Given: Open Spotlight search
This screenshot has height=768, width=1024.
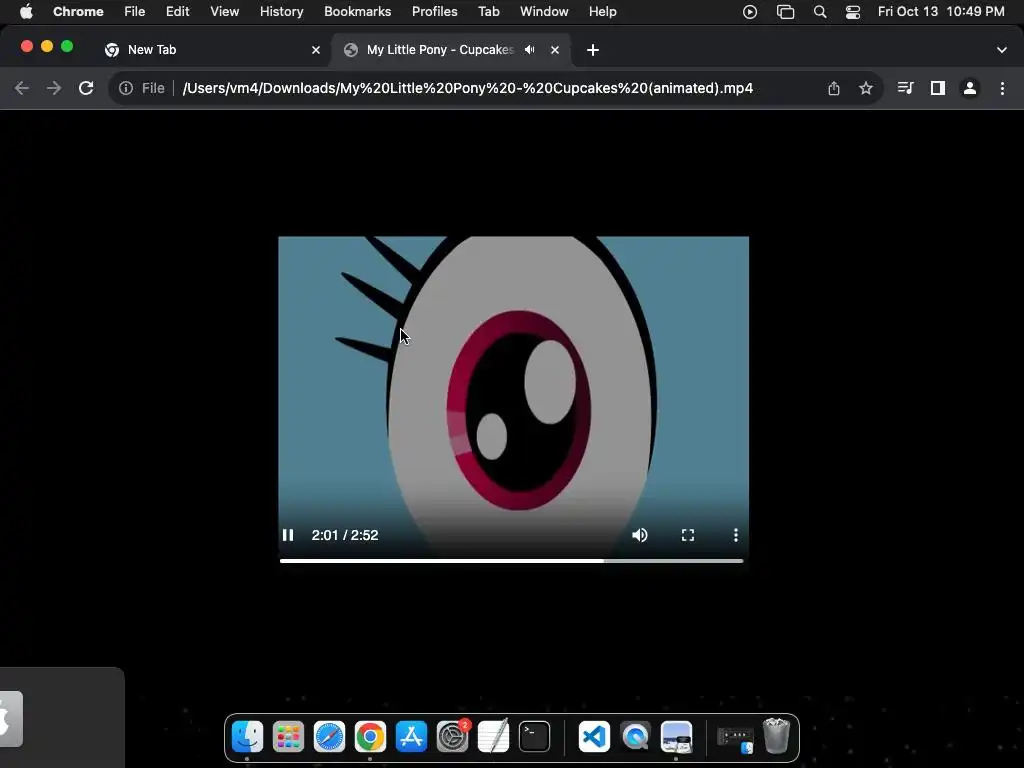Looking at the screenshot, I should click(820, 12).
